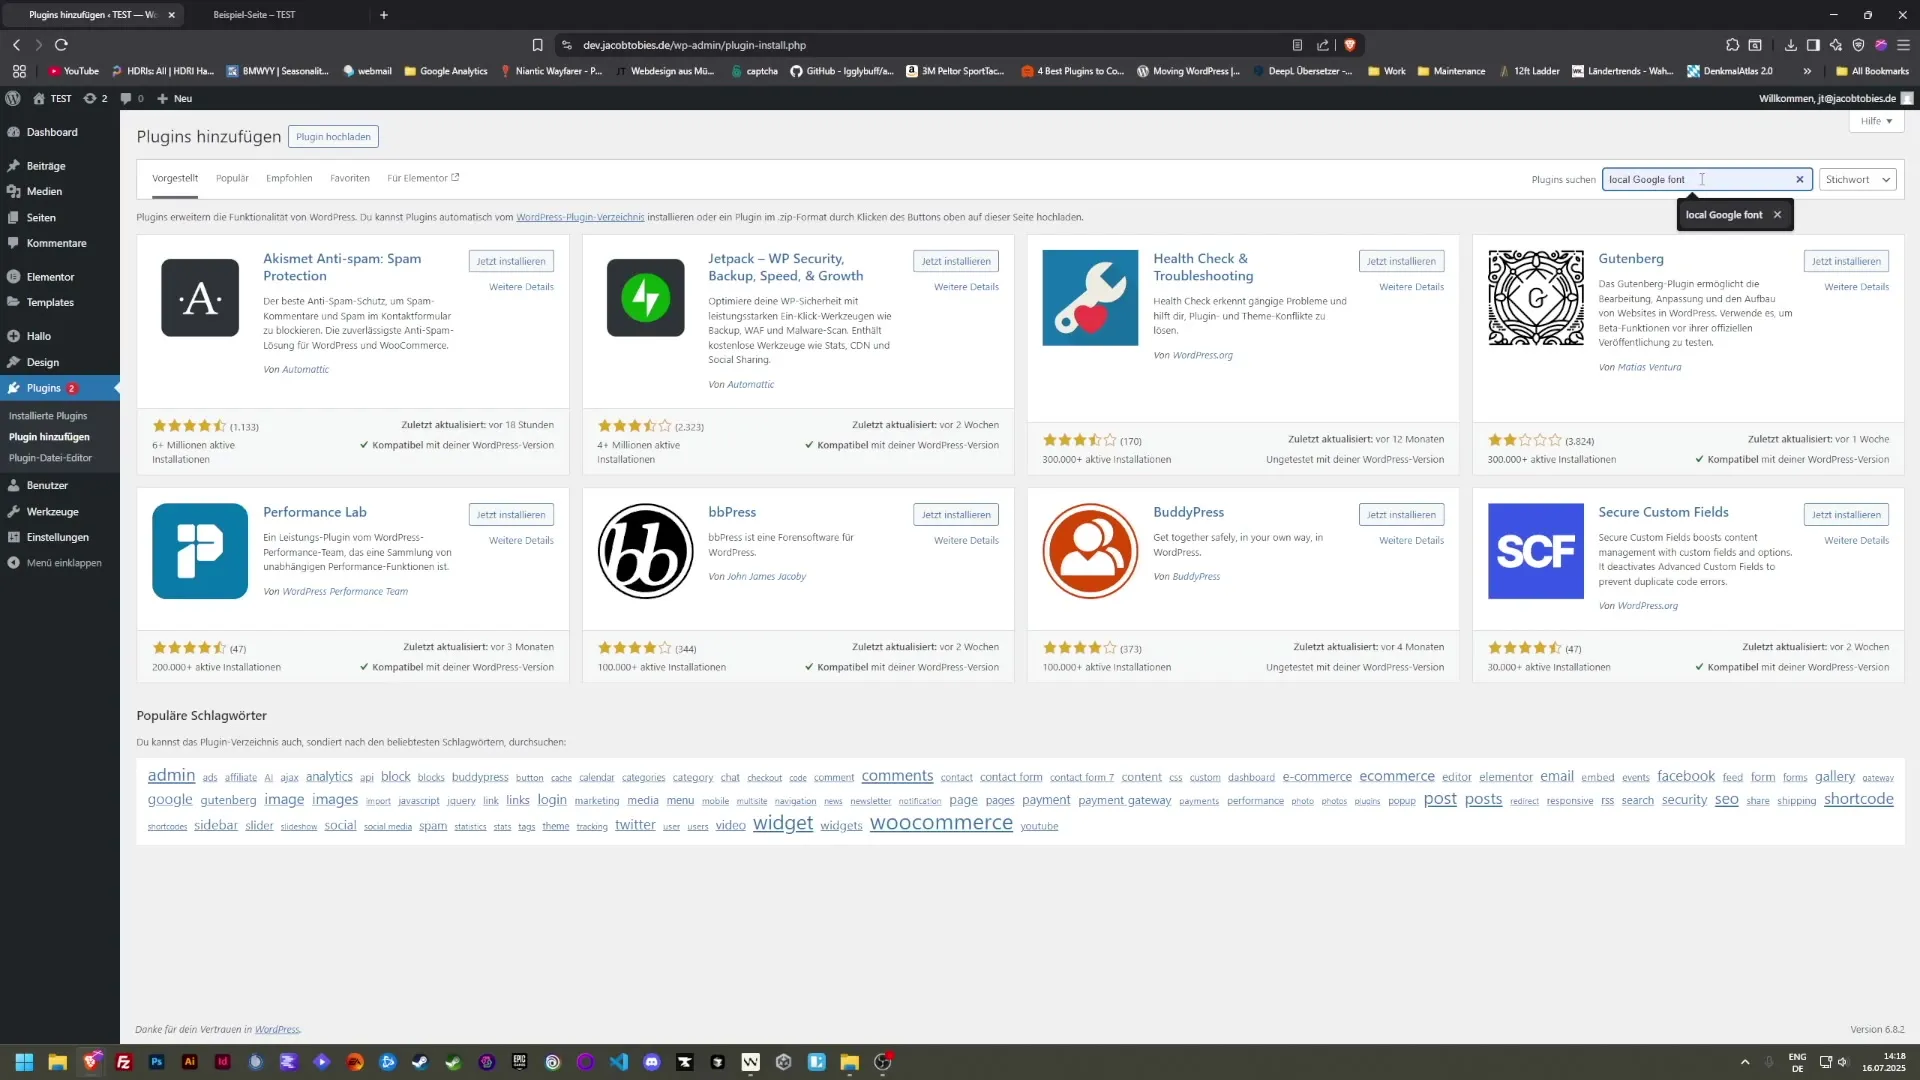This screenshot has width=1920, height=1080.
Task: Install the Health Check & Troubleshooting plugin
Action: [1401, 260]
